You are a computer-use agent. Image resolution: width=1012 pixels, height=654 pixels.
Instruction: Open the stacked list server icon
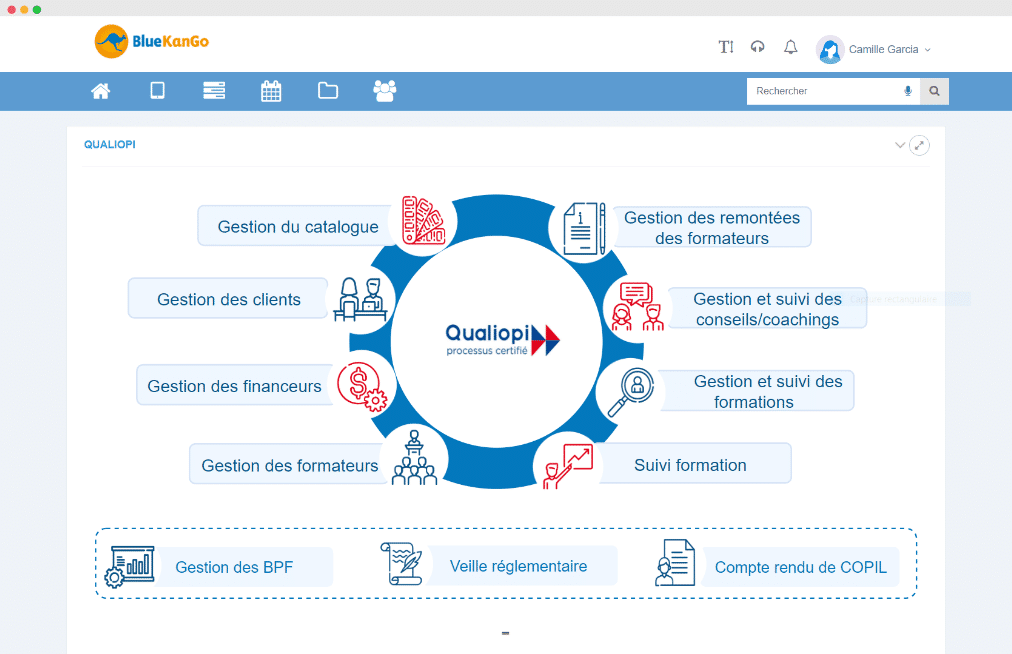(x=214, y=90)
